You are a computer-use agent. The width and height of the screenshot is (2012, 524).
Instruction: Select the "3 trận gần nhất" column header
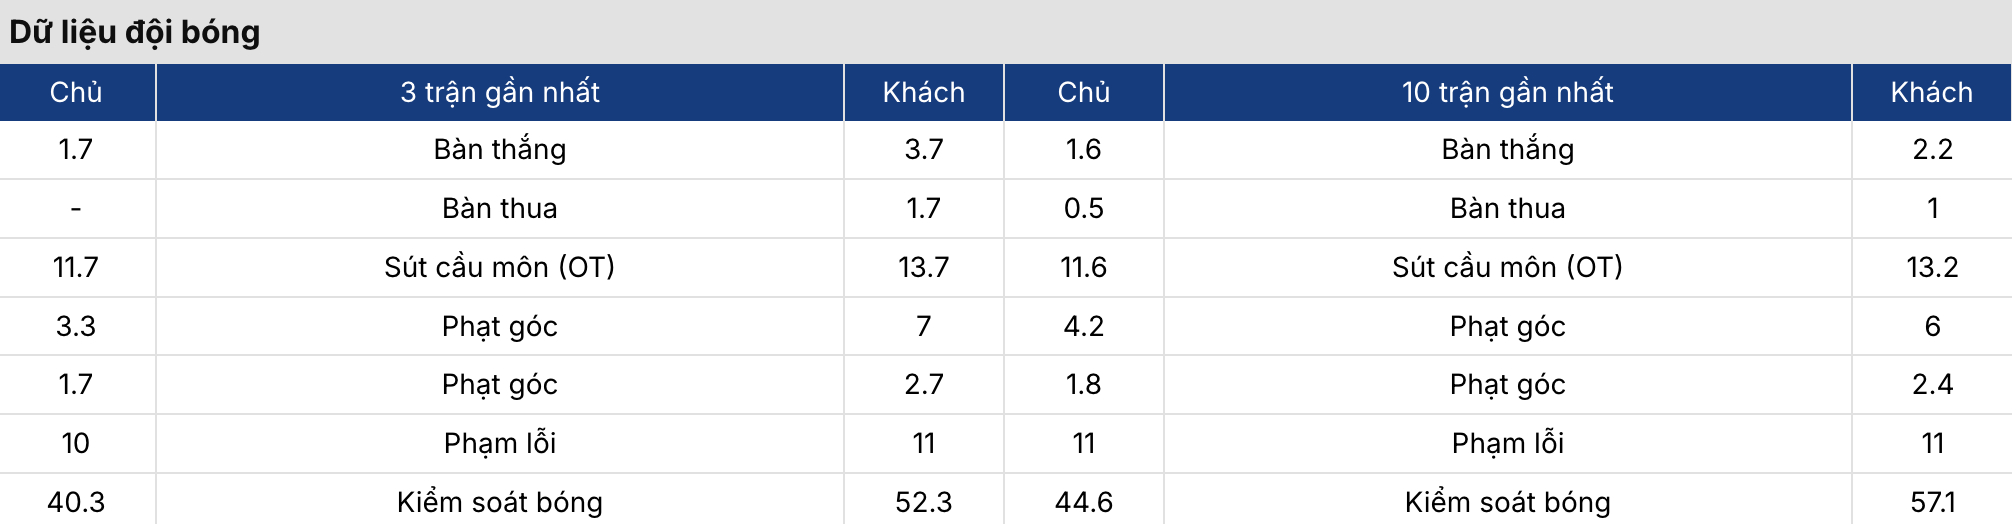click(x=500, y=92)
